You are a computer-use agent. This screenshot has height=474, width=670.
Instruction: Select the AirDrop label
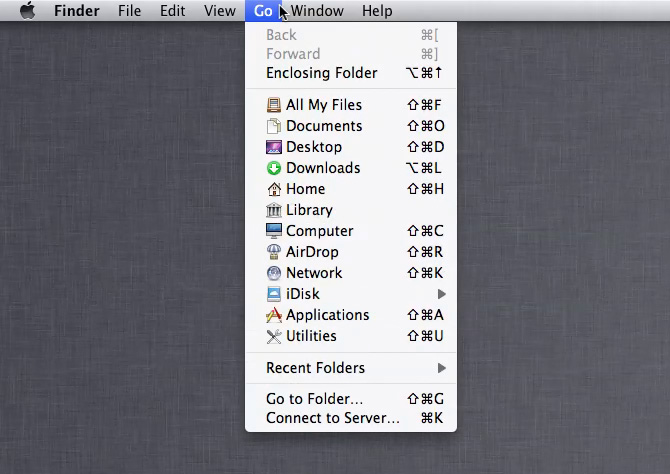(x=312, y=252)
